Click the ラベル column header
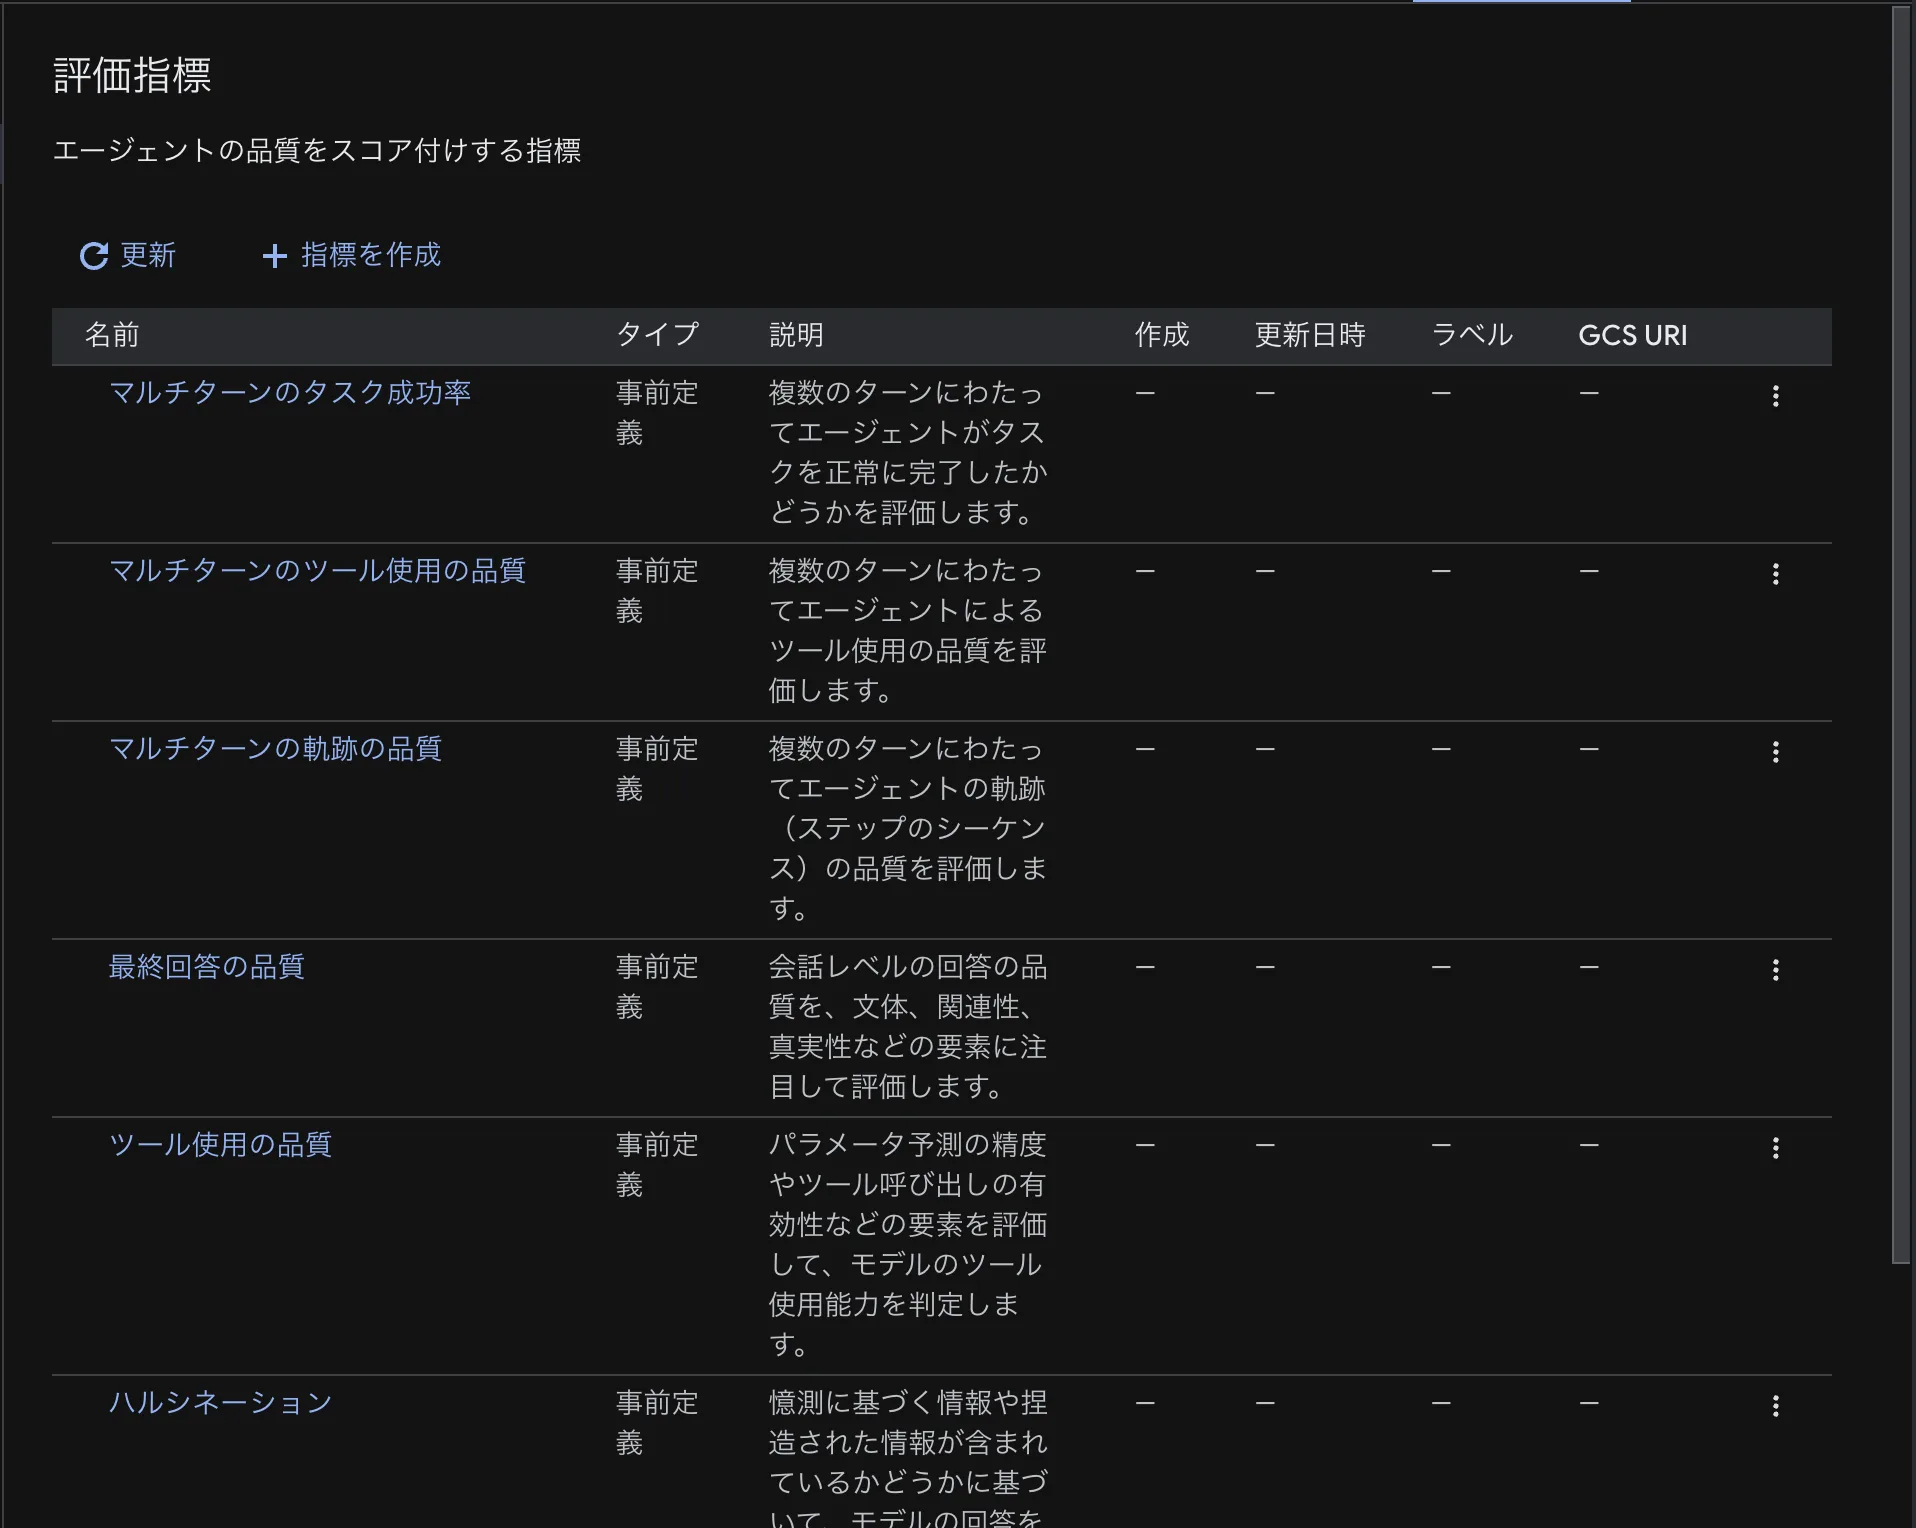This screenshot has width=1916, height=1528. tap(1472, 335)
